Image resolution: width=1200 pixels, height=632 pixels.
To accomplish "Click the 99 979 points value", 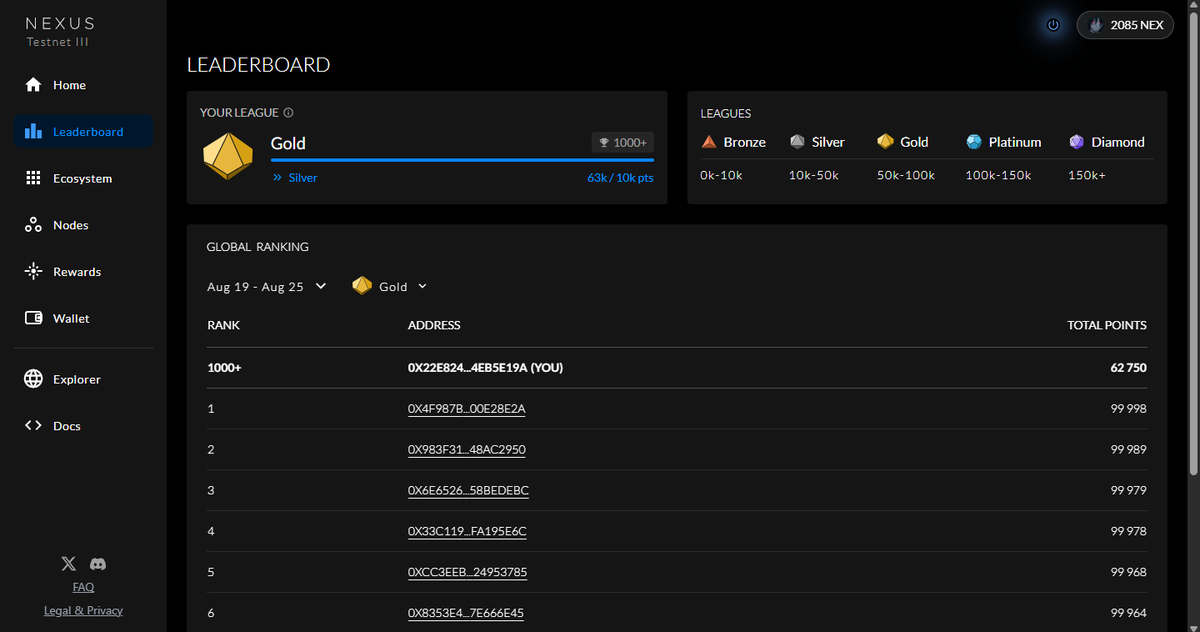I will (1128, 490).
